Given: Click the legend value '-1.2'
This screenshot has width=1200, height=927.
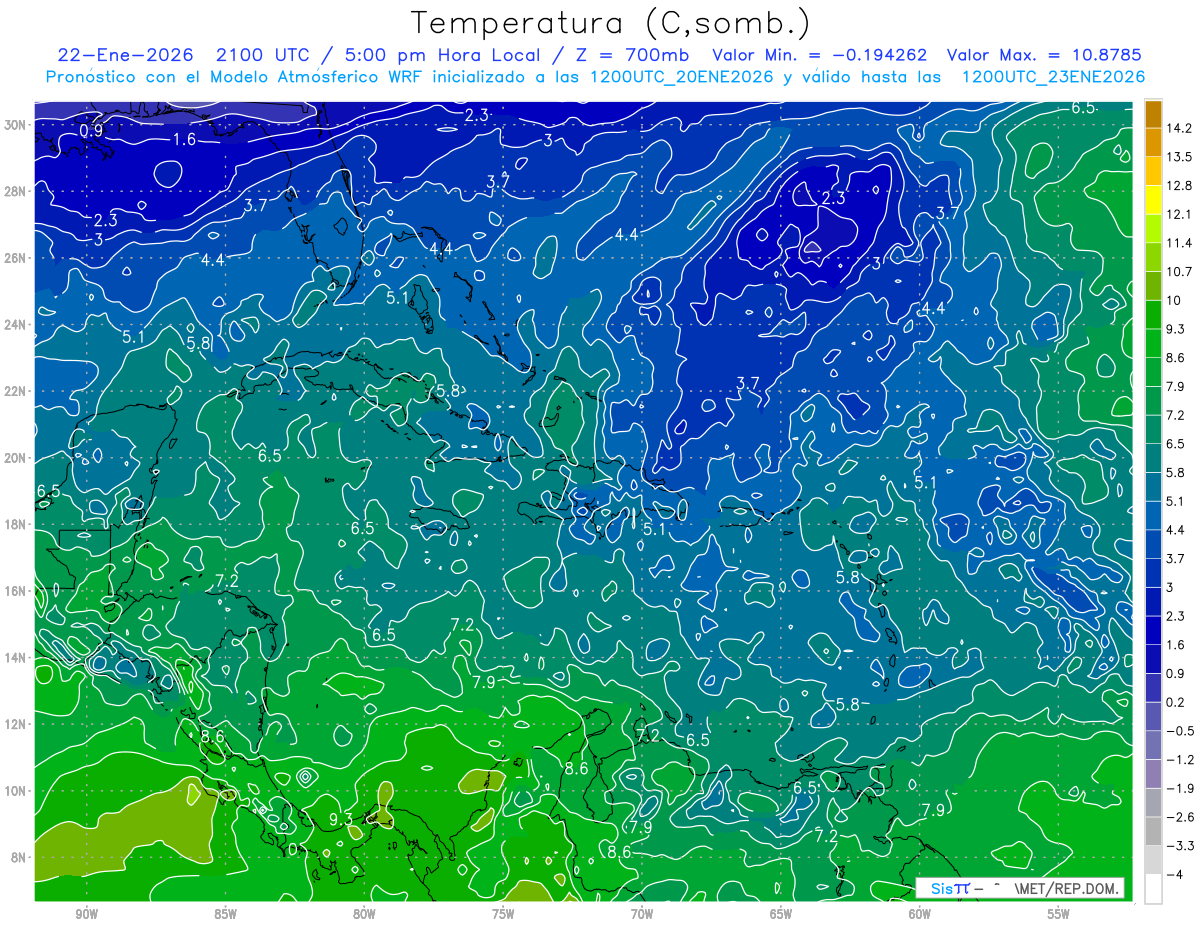Looking at the screenshot, I should point(1178,760).
